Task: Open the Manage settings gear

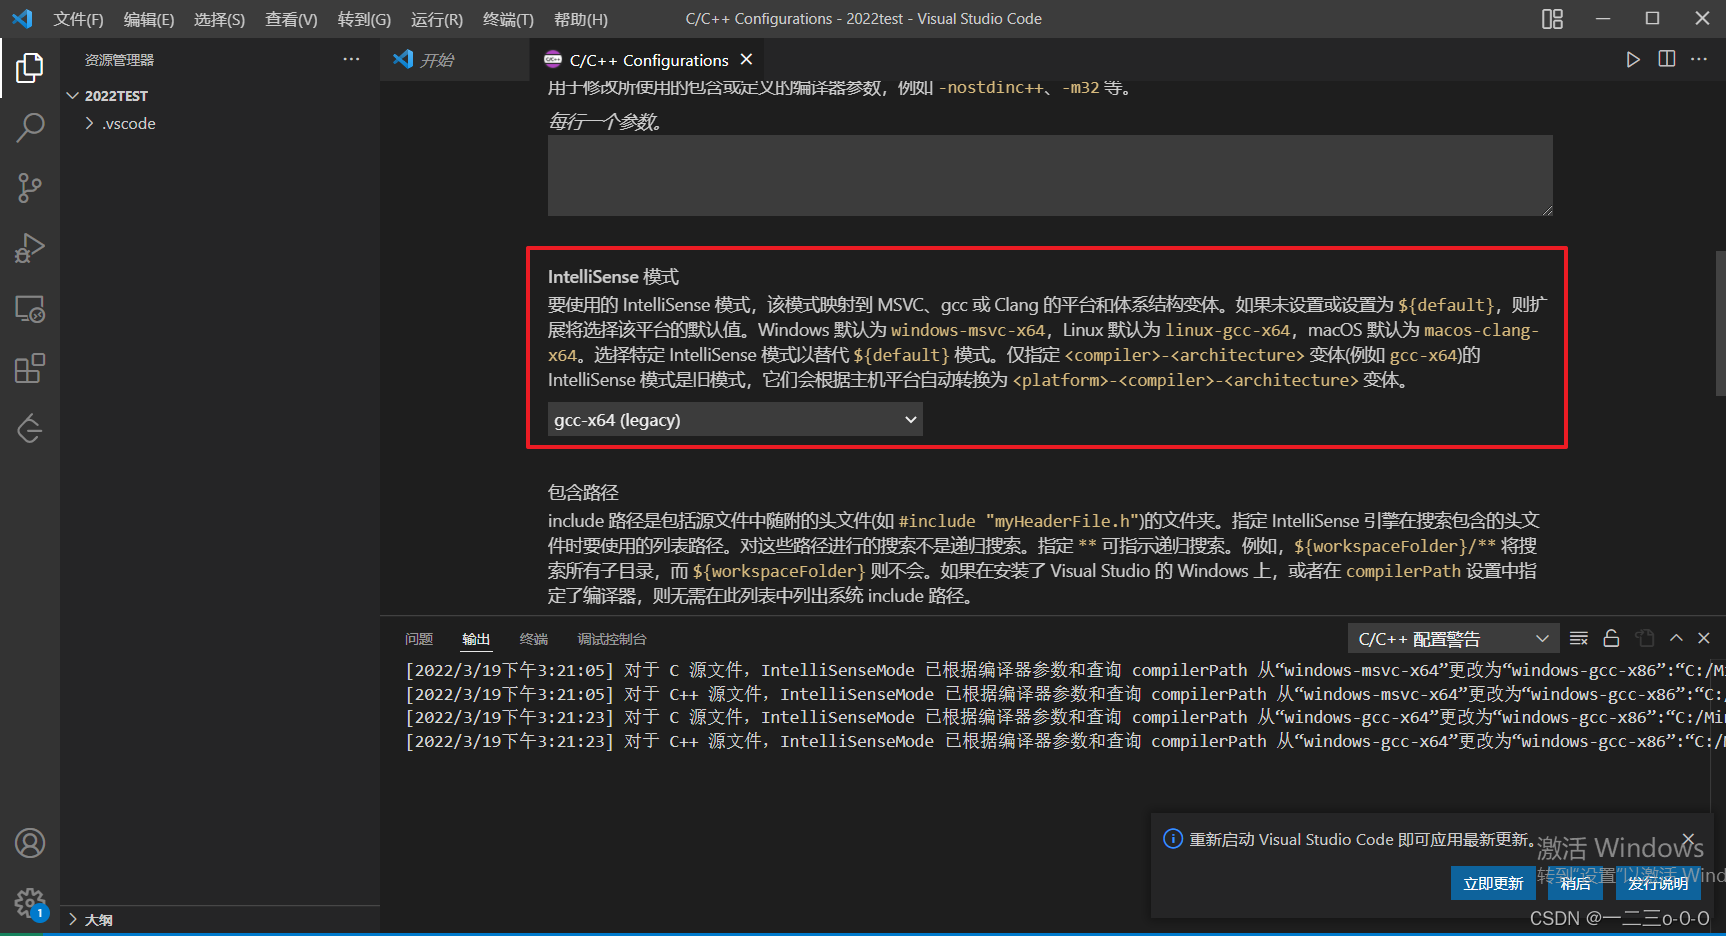Action: [29, 903]
